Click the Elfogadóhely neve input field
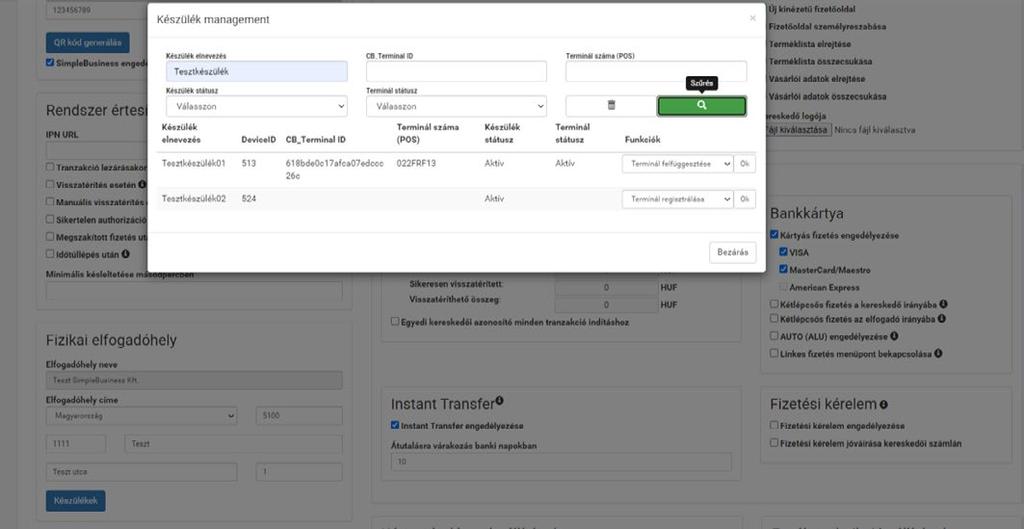The height and width of the screenshot is (529, 1024). click(x=194, y=380)
